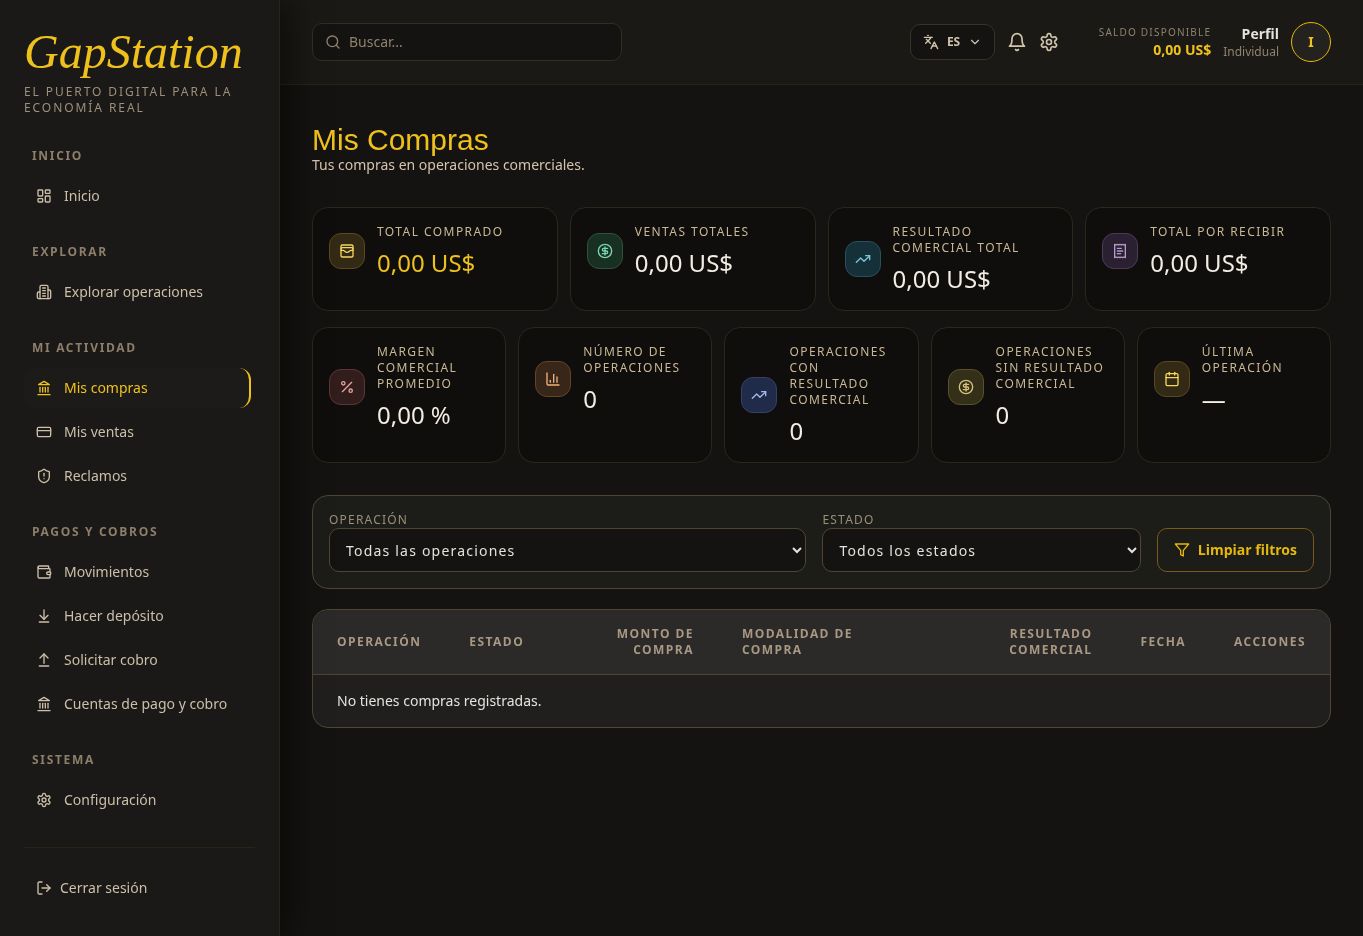Viewport: 1363px width, 936px height.
Task: Click the Modalidad de Compra column header
Action: click(x=797, y=642)
